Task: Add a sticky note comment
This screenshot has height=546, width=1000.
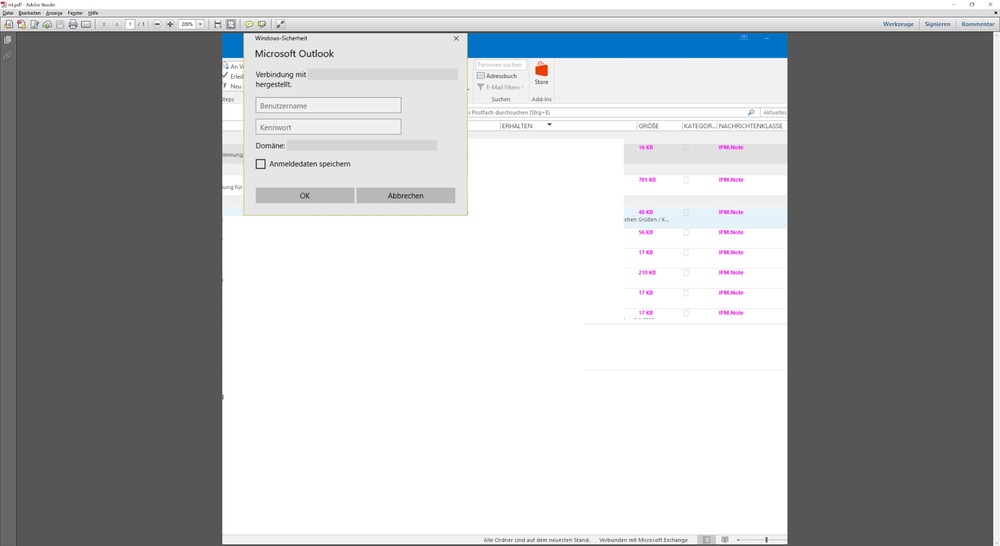Action: 249,24
